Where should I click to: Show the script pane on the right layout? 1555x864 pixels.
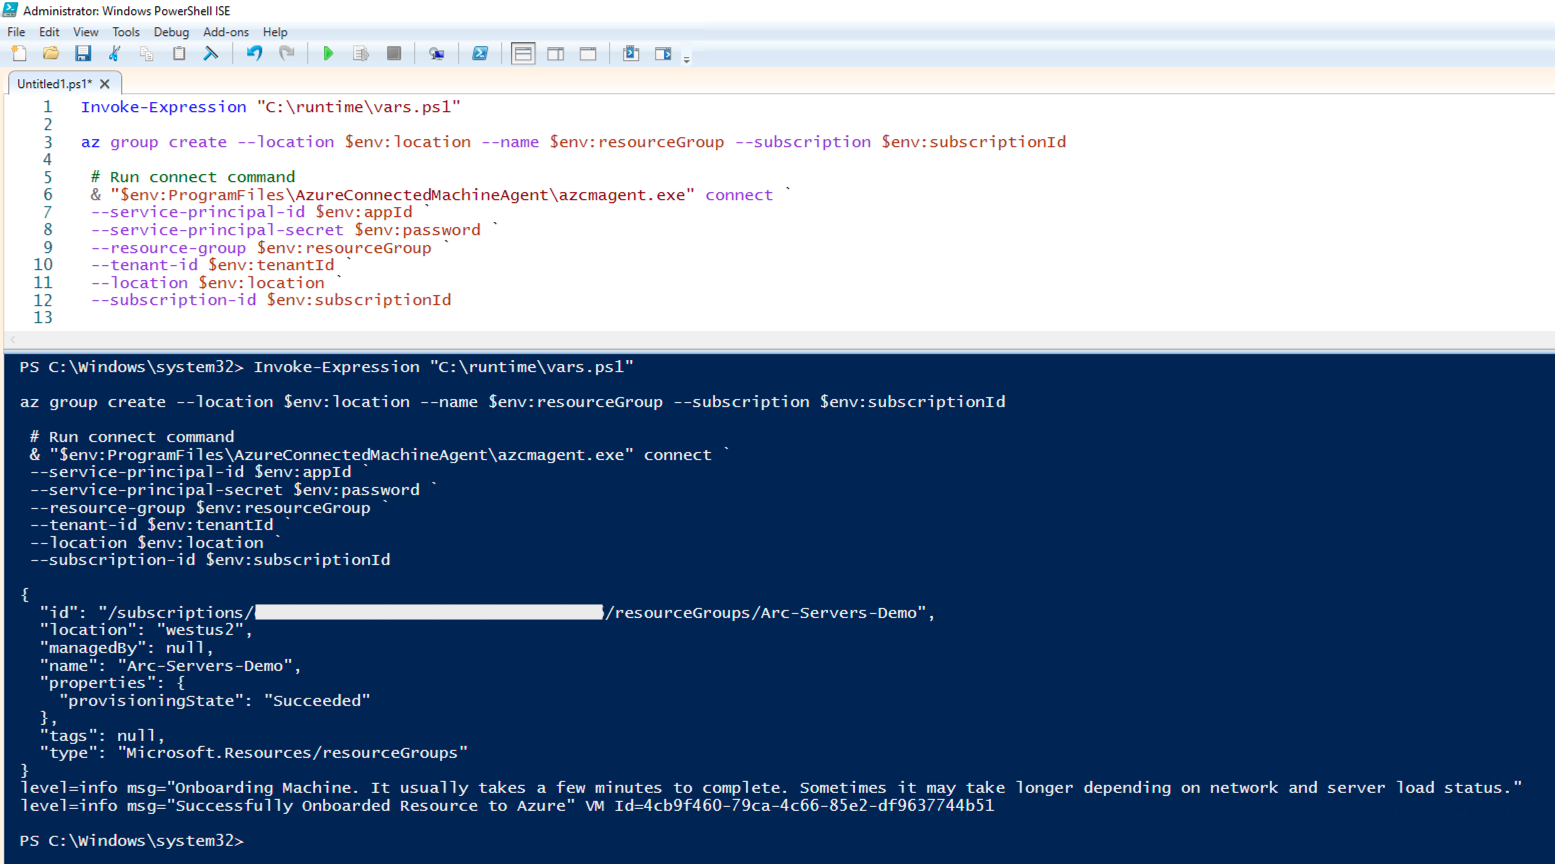coord(556,54)
